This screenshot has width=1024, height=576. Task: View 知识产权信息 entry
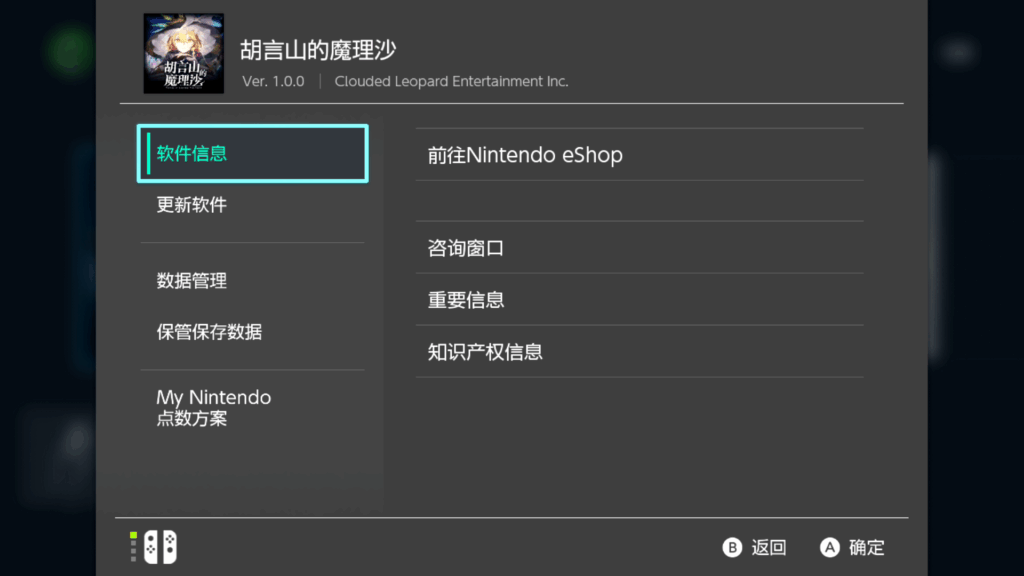tap(639, 352)
